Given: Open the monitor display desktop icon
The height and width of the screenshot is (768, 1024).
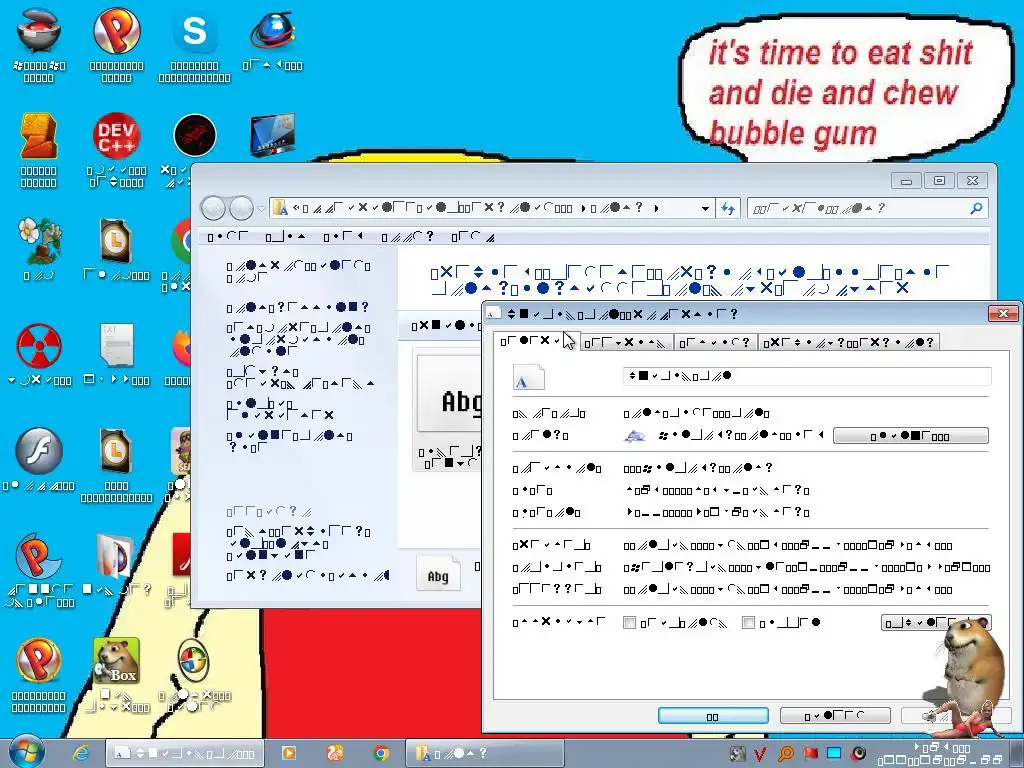Looking at the screenshot, I should [x=273, y=135].
